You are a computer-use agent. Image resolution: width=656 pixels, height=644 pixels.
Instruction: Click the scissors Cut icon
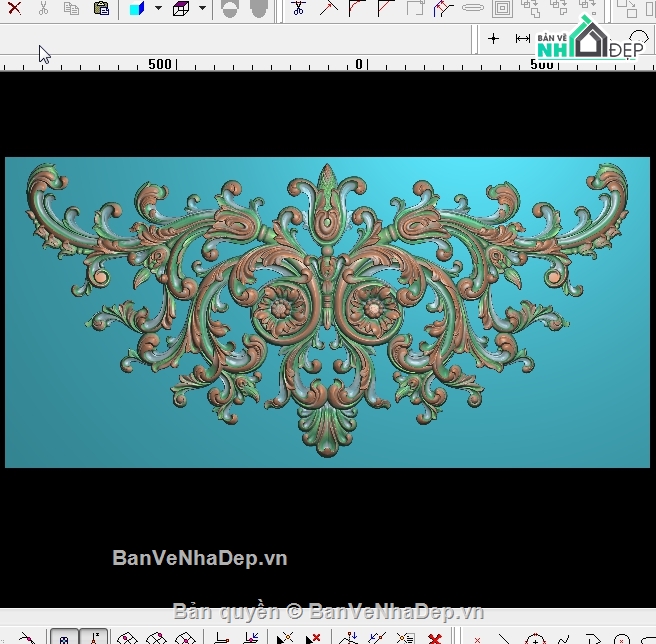pos(43,9)
